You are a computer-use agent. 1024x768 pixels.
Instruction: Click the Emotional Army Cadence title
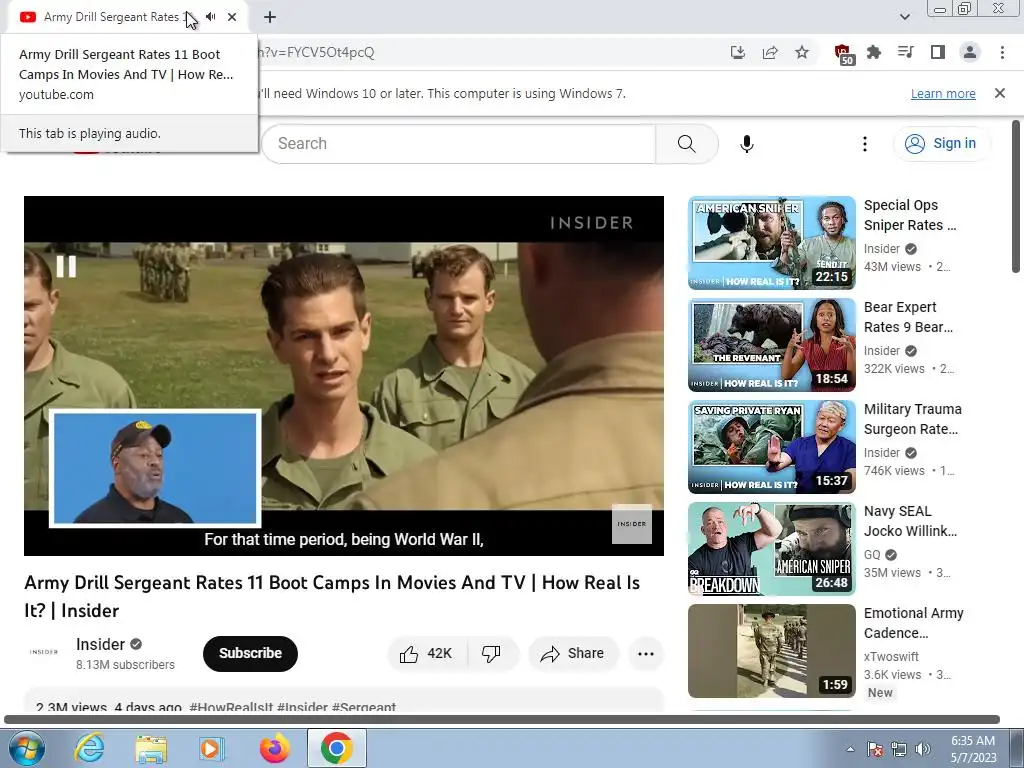pos(914,623)
